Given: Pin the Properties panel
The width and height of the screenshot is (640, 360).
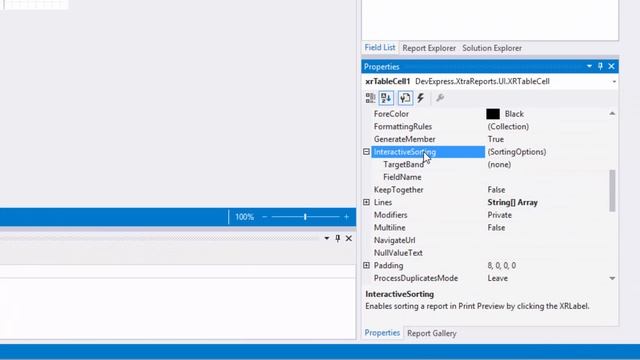Looking at the screenshot, I should point(600,66).
